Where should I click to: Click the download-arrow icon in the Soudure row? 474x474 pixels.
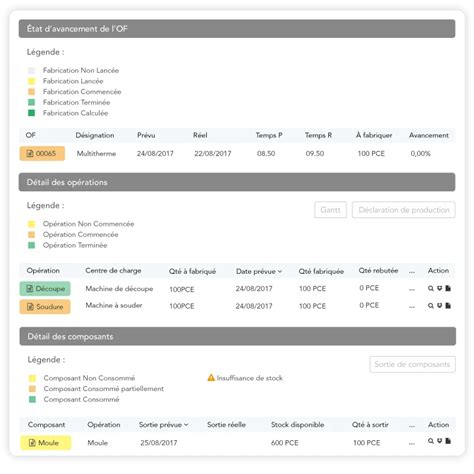point(440,305)
